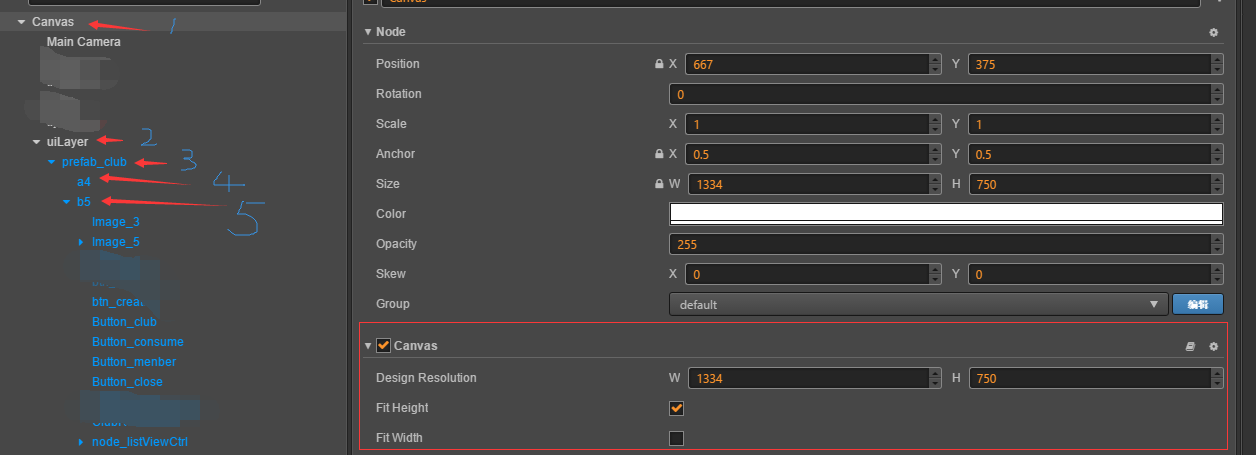
Task: Click the lock icon beside Anchor
Action: (x=658, y=154)
